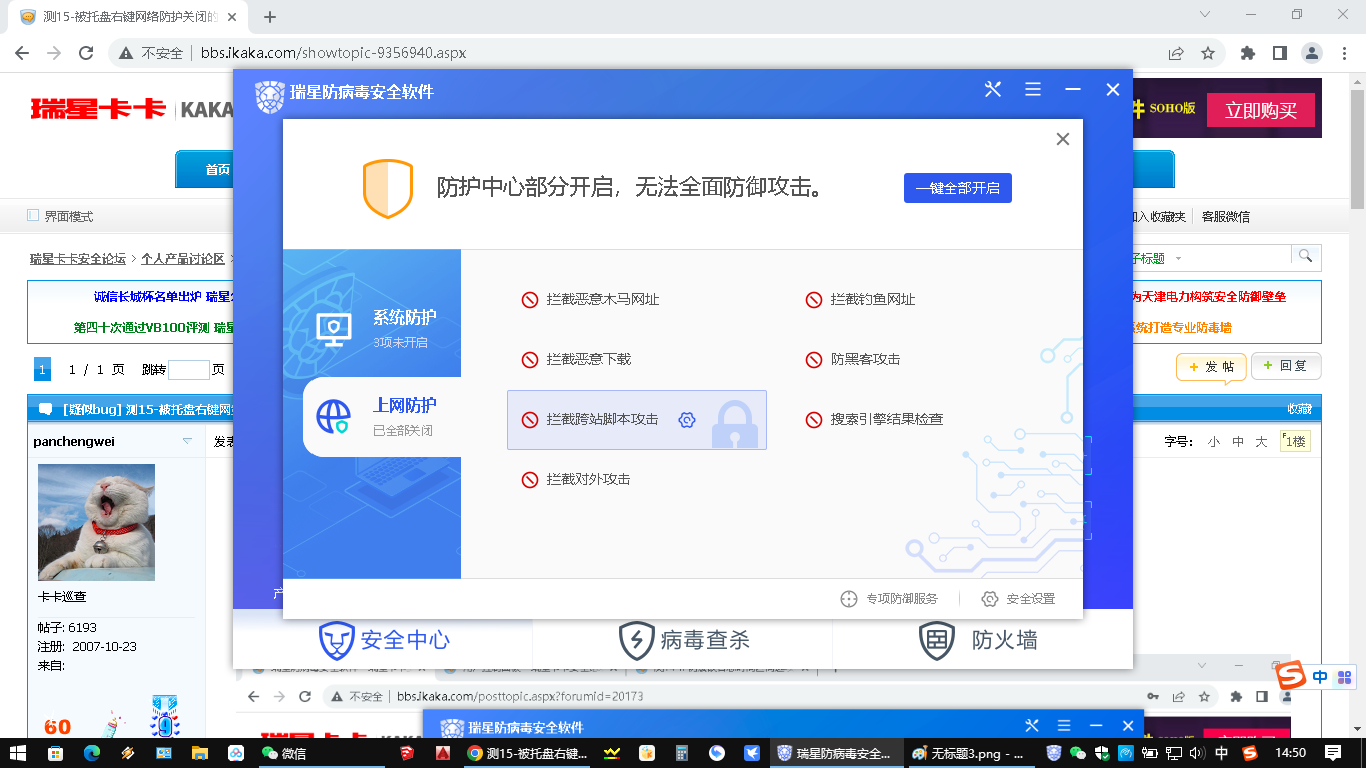Image resolution: width=1366 pixels, height=768 pixels.
Task: Open 安全设置 at the panel bottom
Action: point(1018,599)
